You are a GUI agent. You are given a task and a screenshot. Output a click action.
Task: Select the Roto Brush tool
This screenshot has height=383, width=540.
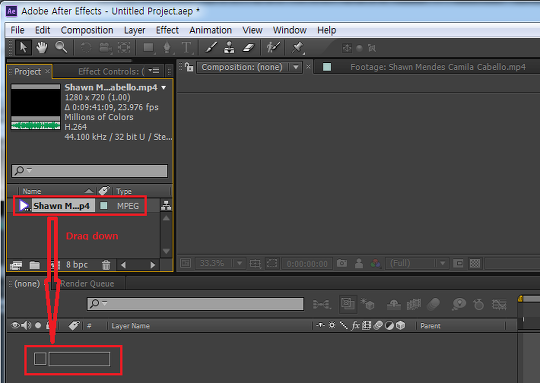273,48
